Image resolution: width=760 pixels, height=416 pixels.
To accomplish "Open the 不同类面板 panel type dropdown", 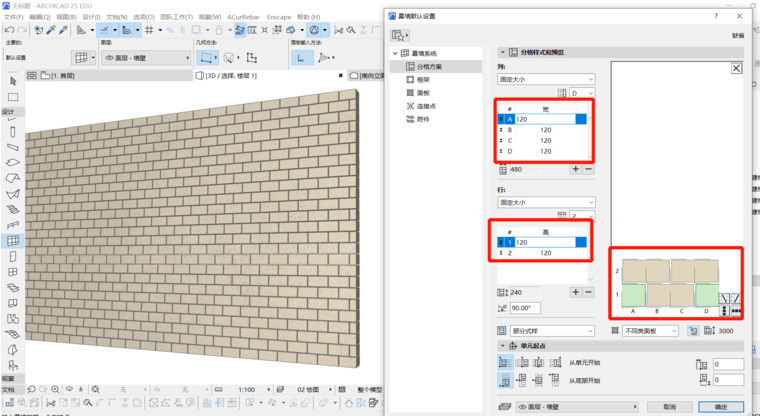I will click(x=650, y=331).
